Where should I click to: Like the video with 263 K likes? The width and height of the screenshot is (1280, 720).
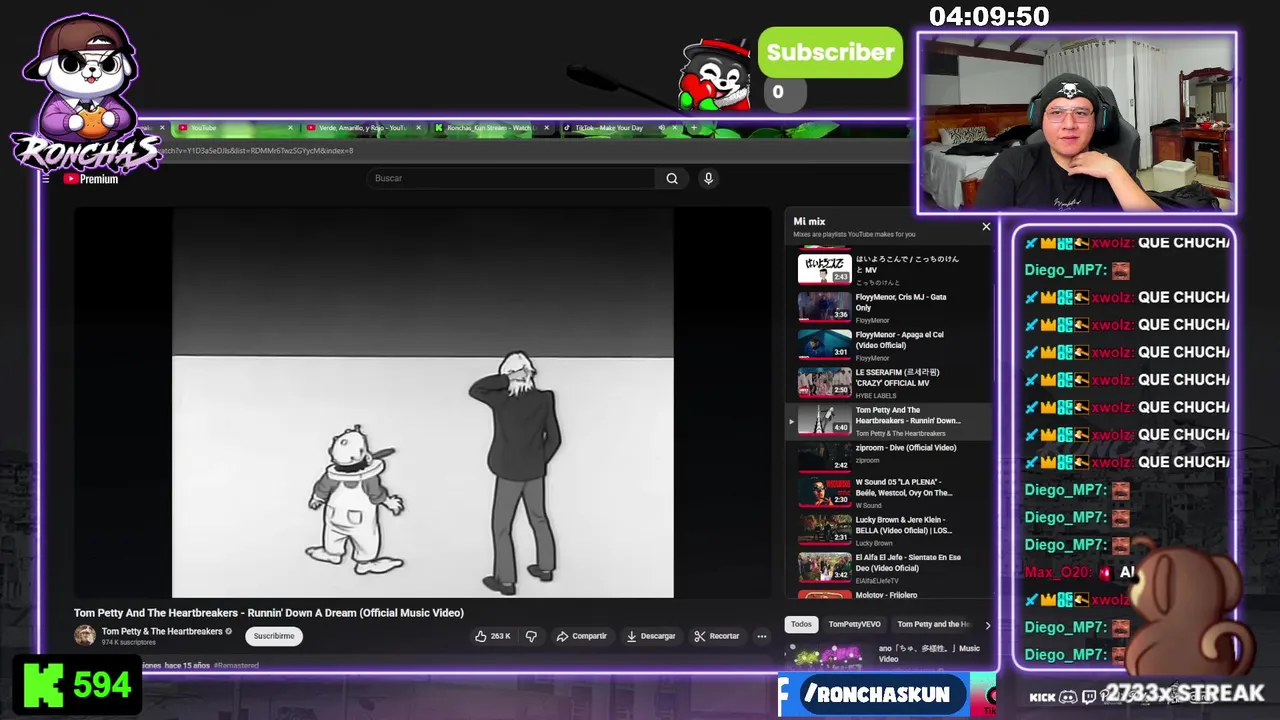(x=493, y=636)
